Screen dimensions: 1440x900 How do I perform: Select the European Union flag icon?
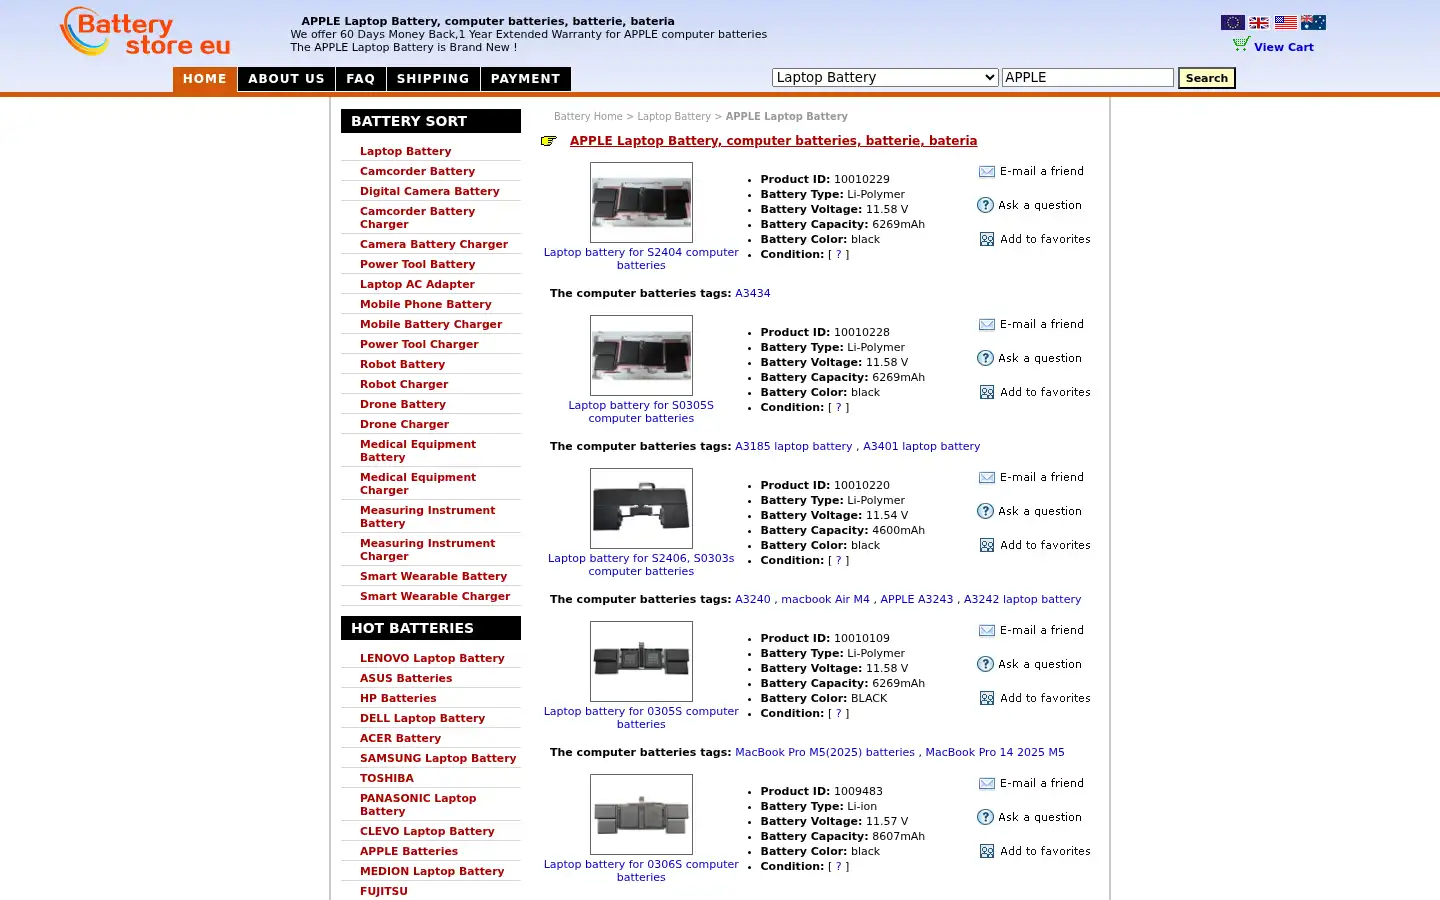(1232, 22)
